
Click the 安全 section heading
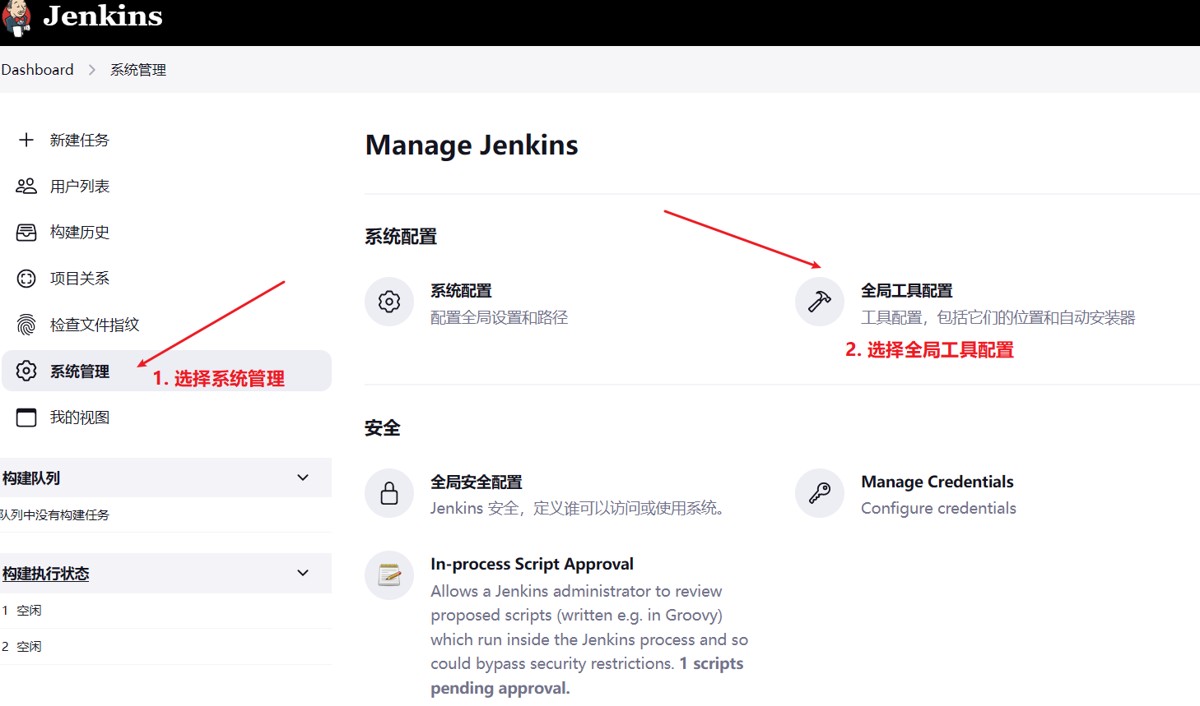383,428
